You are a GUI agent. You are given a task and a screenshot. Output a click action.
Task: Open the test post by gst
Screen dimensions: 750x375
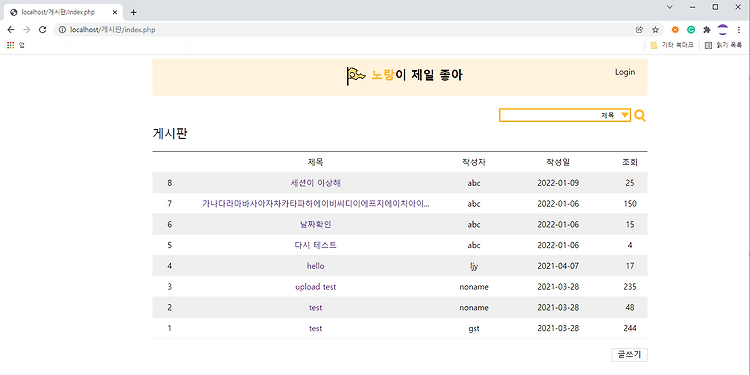coord(316,329)
